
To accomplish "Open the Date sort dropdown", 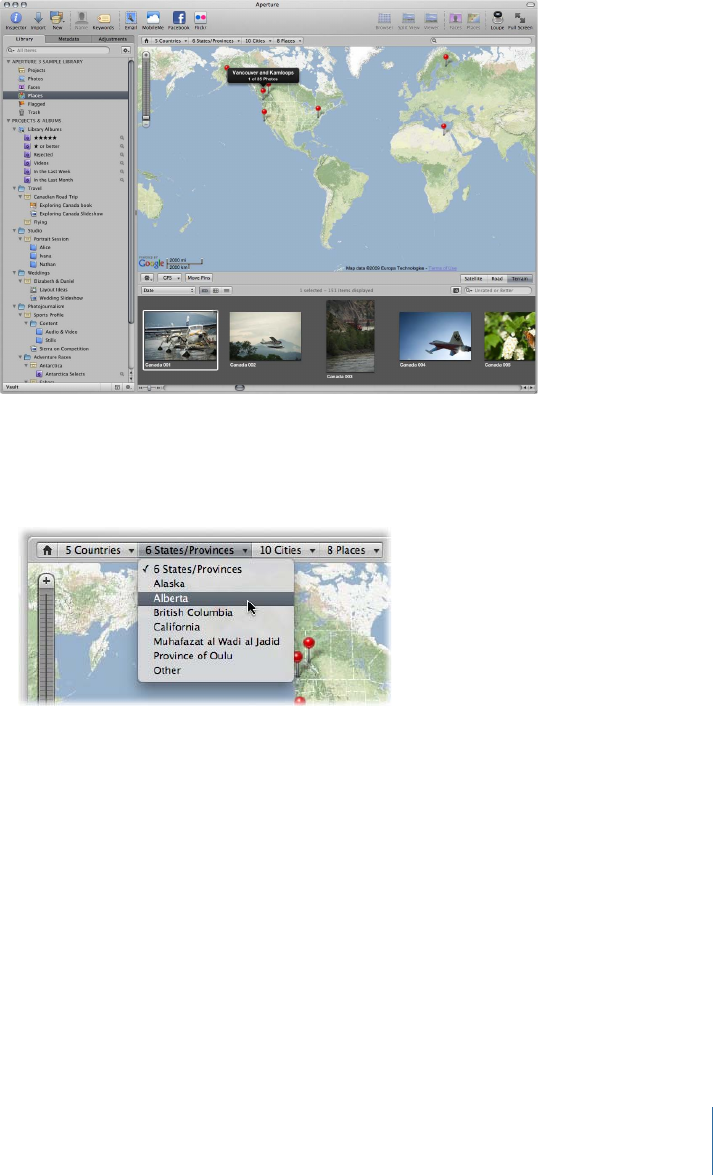I will pos(169,290).
